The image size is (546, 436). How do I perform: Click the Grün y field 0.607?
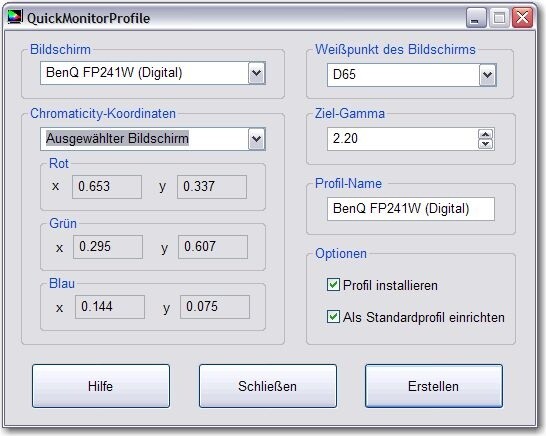pos(213,247)
